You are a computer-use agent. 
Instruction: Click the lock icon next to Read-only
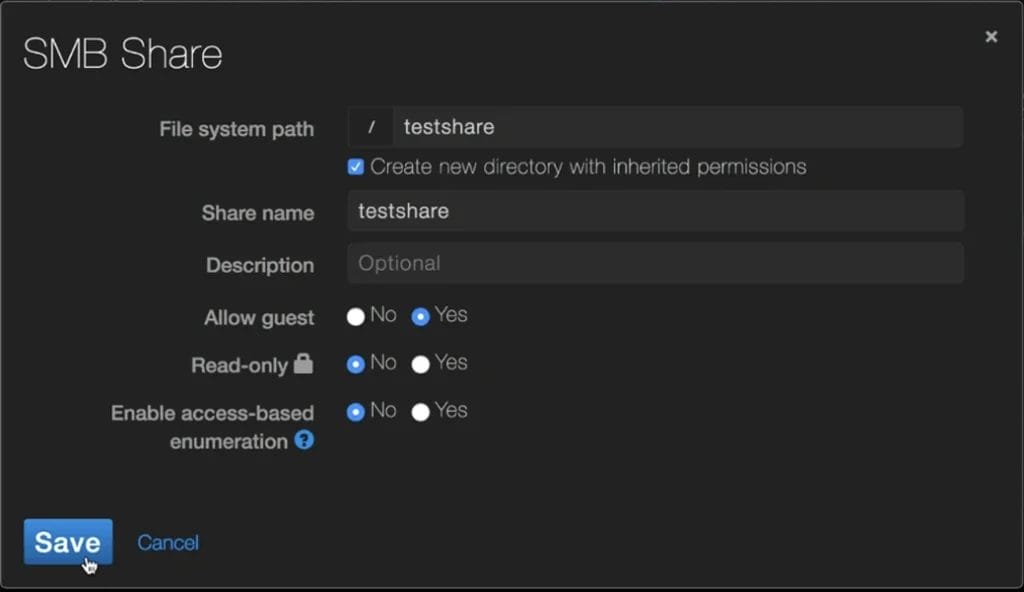pos(303,364)
